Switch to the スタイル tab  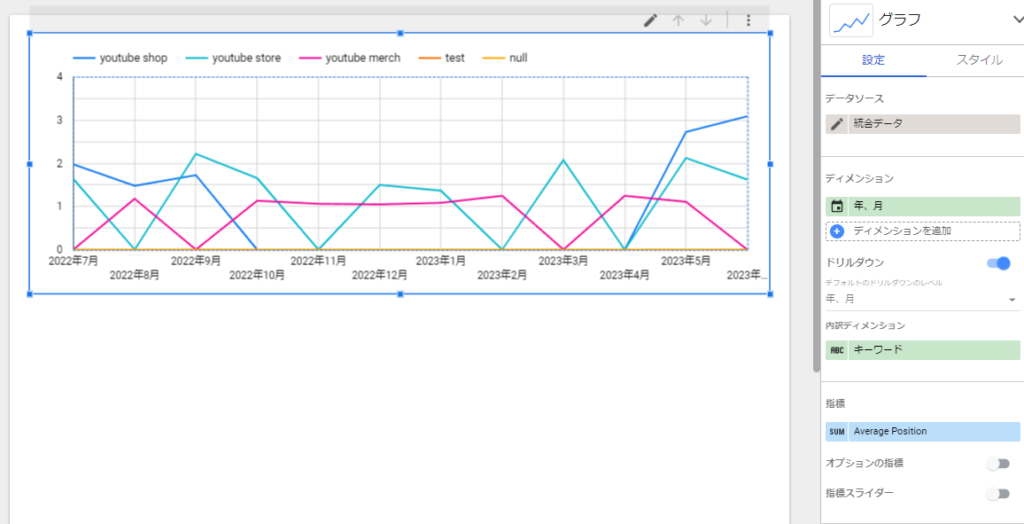(979, 60)
